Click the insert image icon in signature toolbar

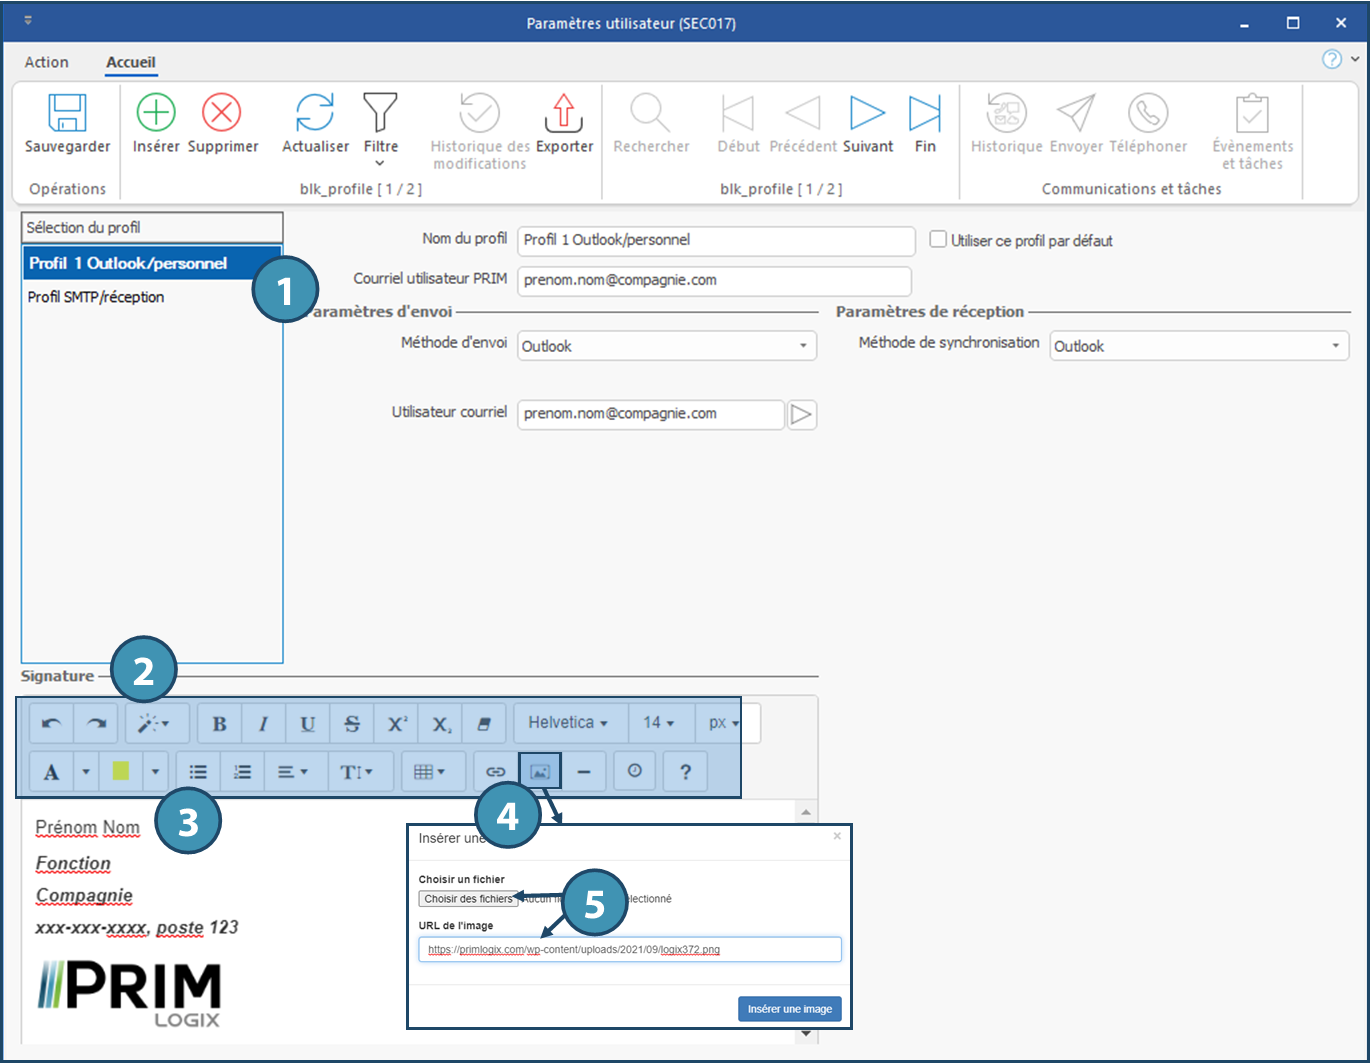click(x=540, y=771)
